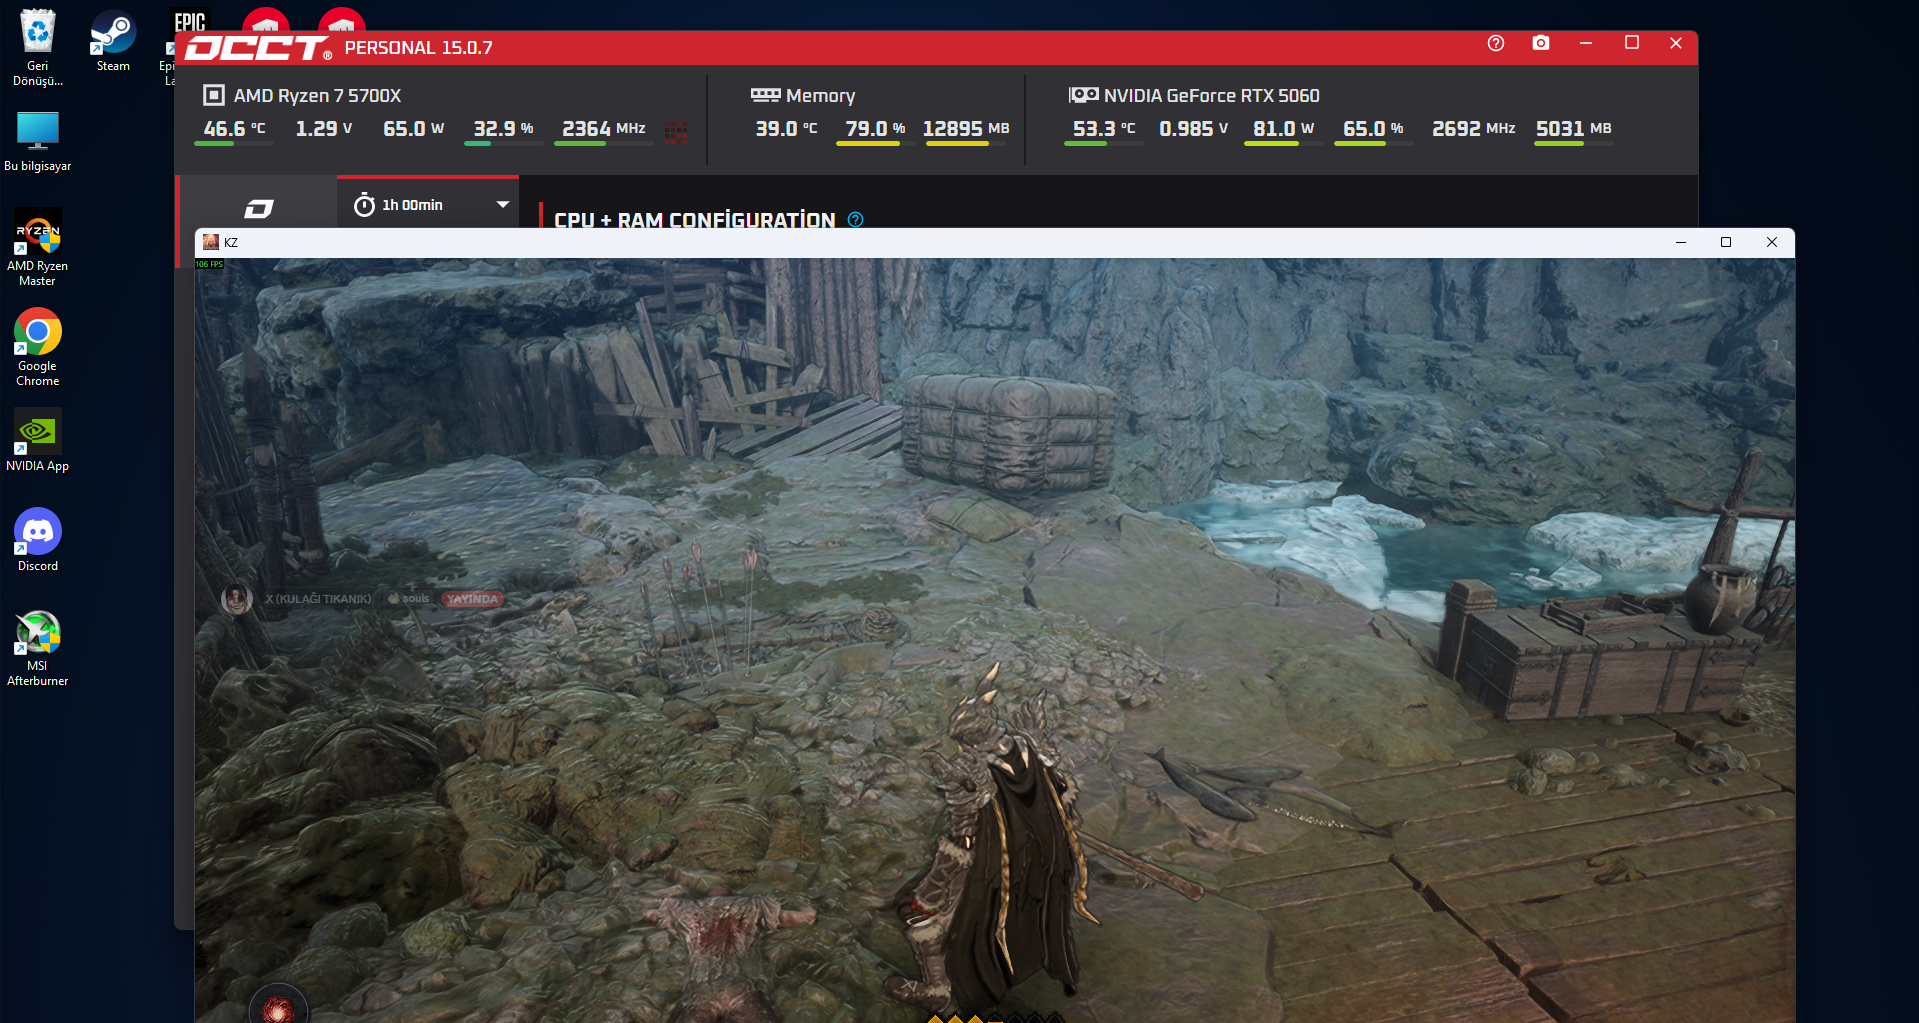Click the GPU temperature 53.3 °C reading
Image resolution: width=1919 pixels, height=1023 pixels.
click(x=1105, y=129)
